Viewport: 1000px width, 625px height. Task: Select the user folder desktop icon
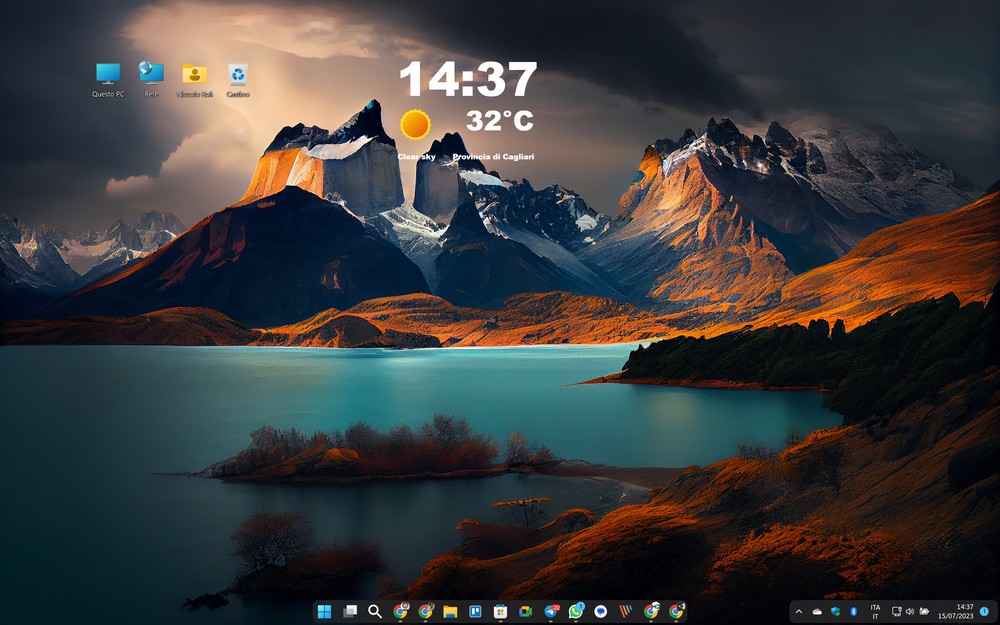194,74
